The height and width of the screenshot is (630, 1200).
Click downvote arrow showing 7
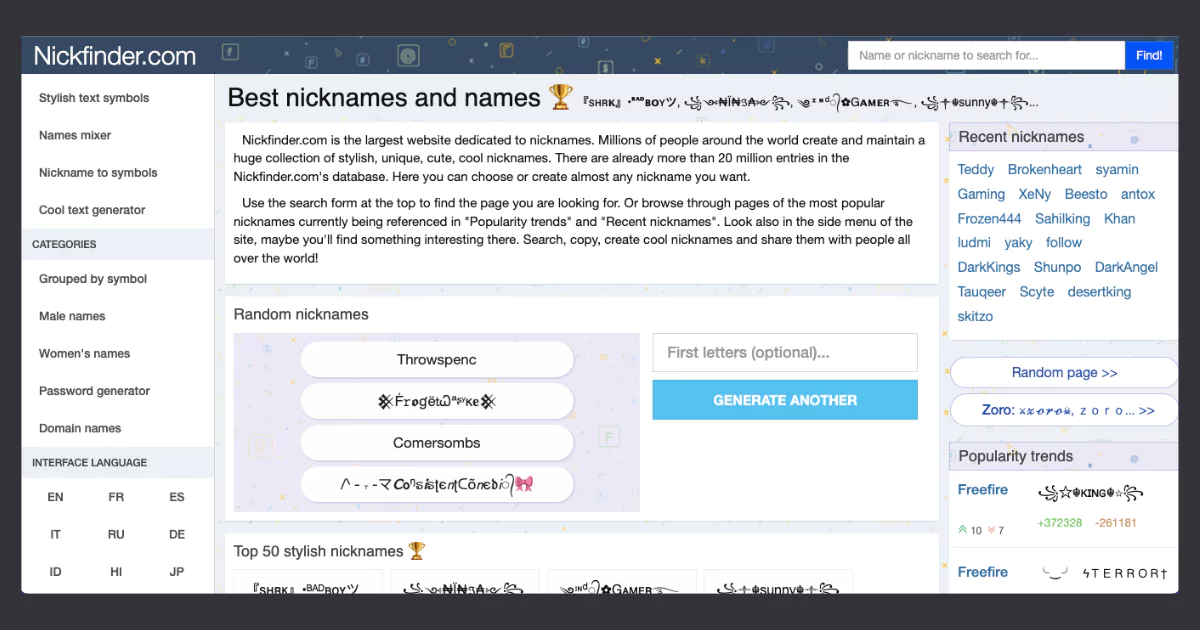click(x=992, y=530)
